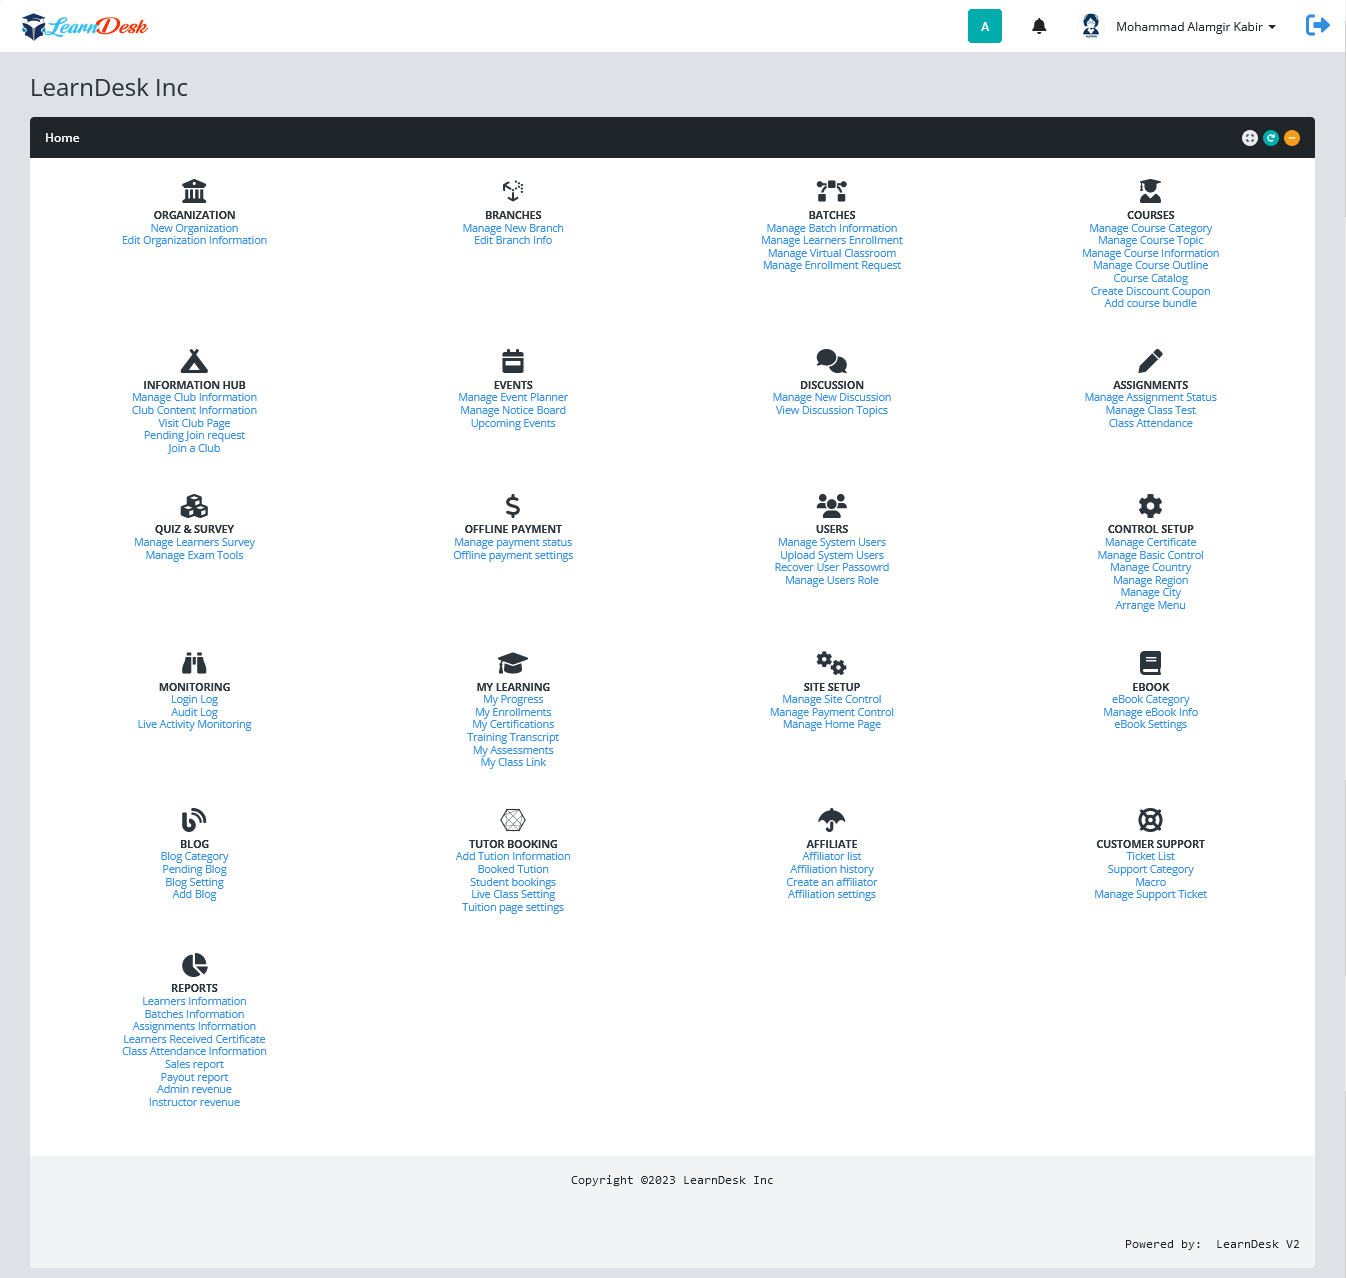Image resolution: width=1346 pixels, height=1278 pixels.
Task: Click the Courses graduate icon
Action: click(x=1151, y=191)
